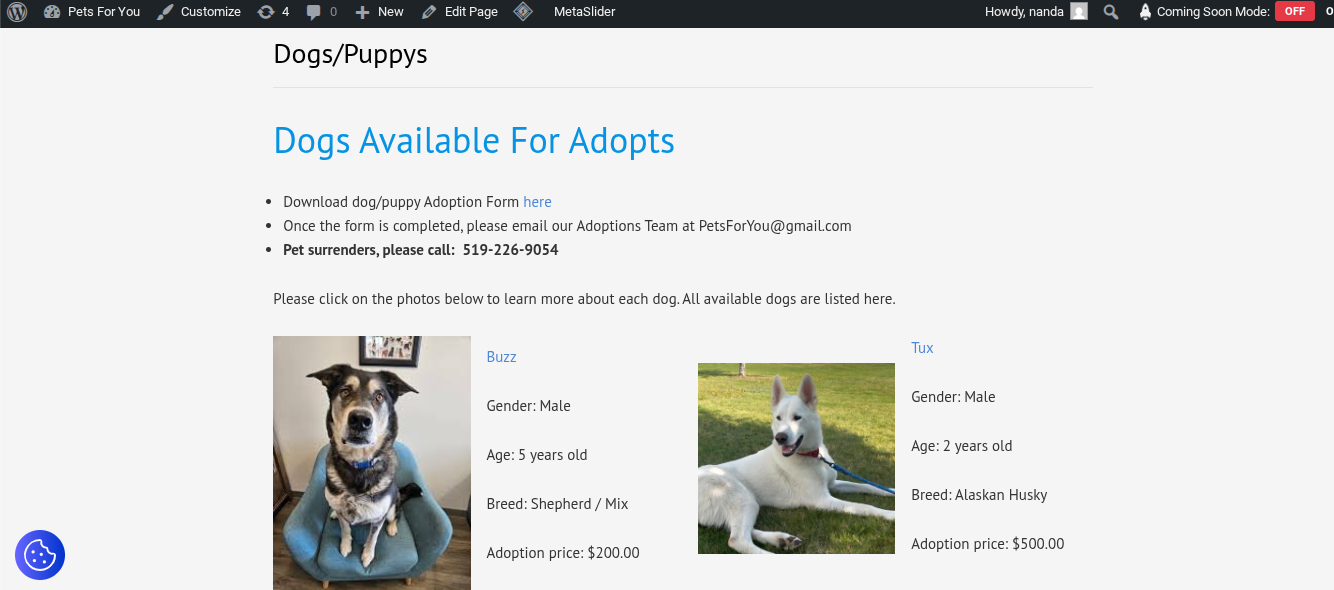
Task: Open the Pets For You dashboard menu
Action: [x=92, y=12]
